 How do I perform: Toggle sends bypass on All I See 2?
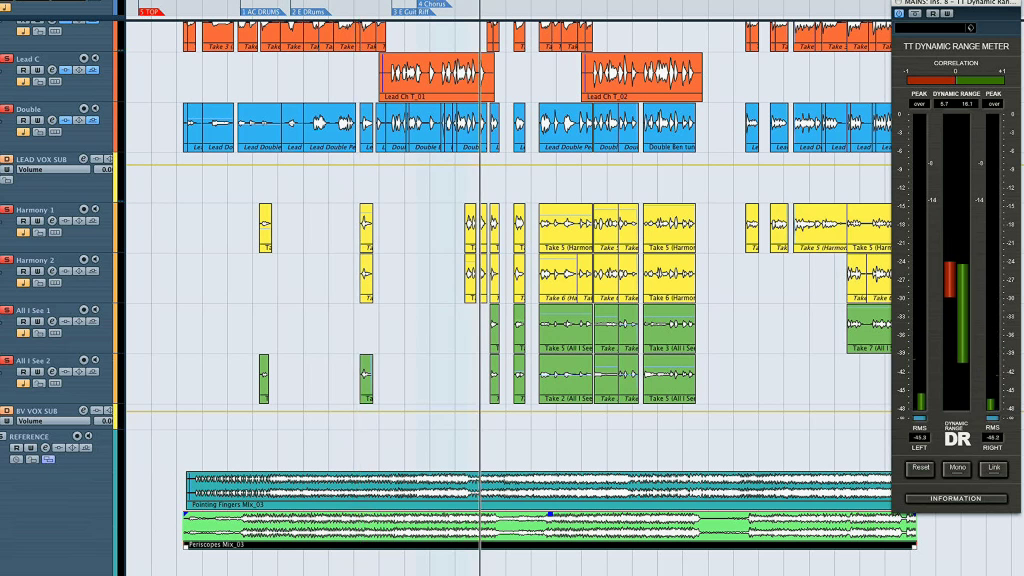pyautogui.click(x=93, y=372)
